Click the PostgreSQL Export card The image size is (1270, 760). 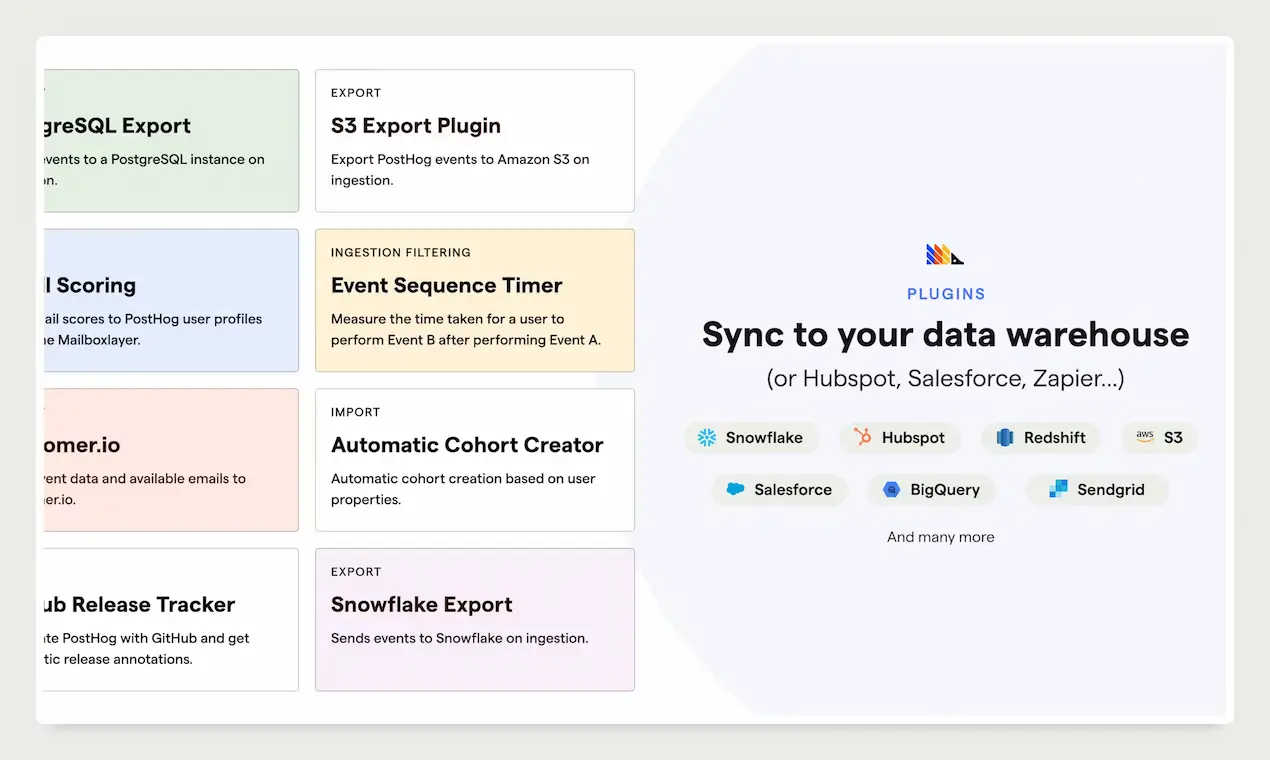(x=170, y=141)
